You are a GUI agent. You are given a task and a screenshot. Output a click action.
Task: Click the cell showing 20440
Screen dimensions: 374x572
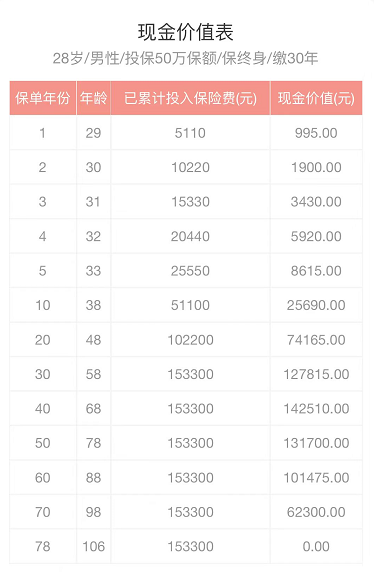pyautogui.click(x=190, y=236)
